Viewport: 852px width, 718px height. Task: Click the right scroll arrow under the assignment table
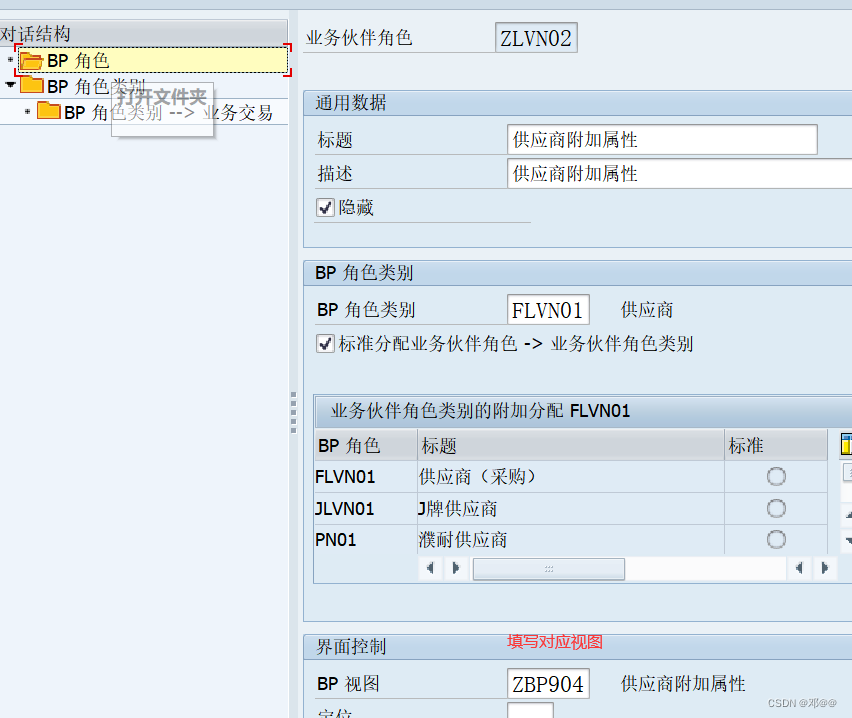point(456,567)
